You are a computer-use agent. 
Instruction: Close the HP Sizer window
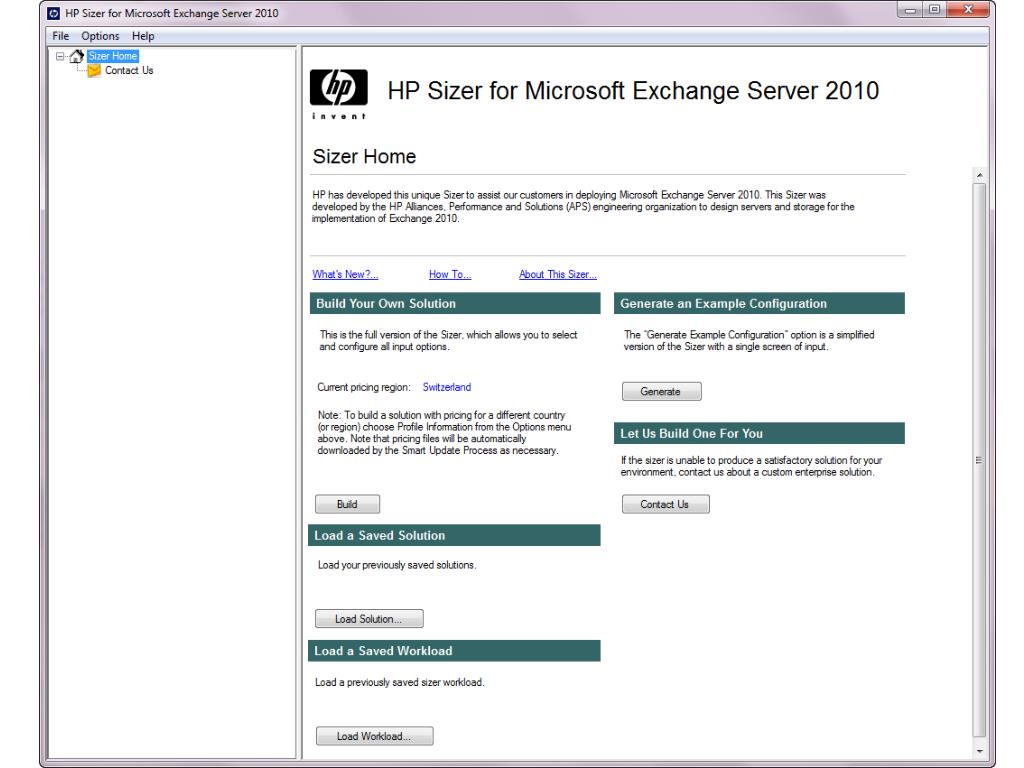(x=969, y=10)
